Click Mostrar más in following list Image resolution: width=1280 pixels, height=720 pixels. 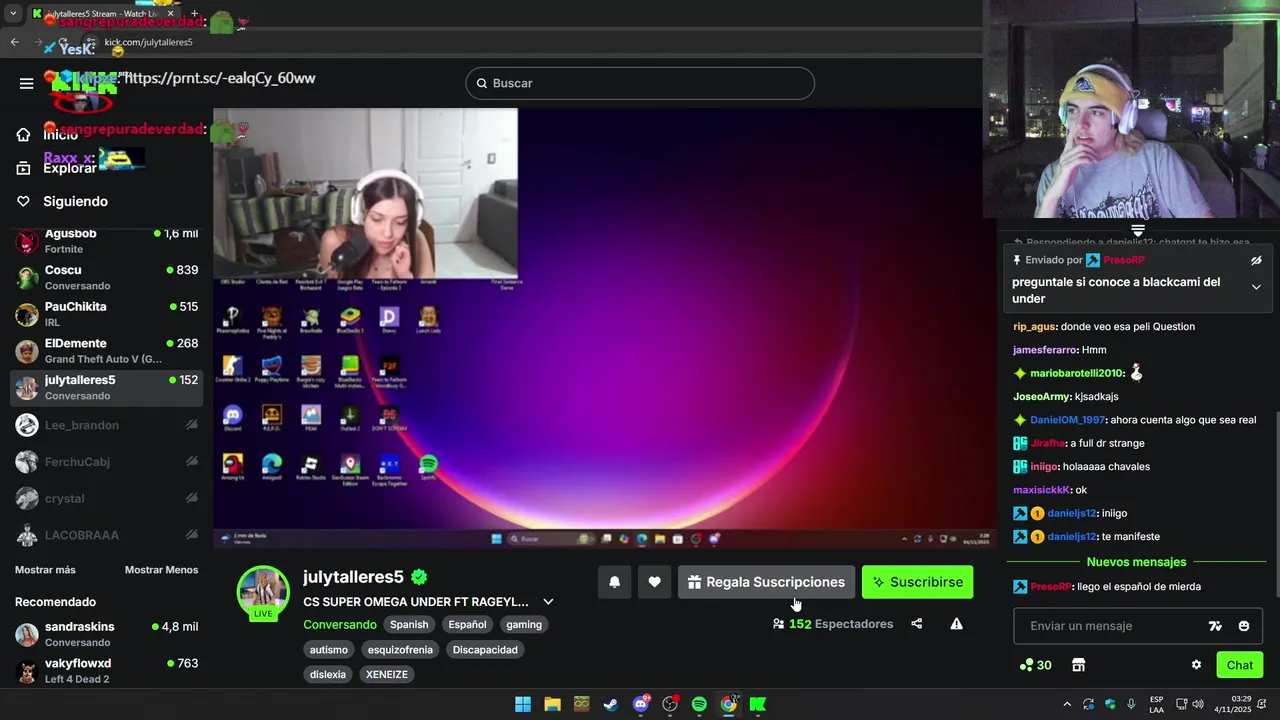[45, 570]
